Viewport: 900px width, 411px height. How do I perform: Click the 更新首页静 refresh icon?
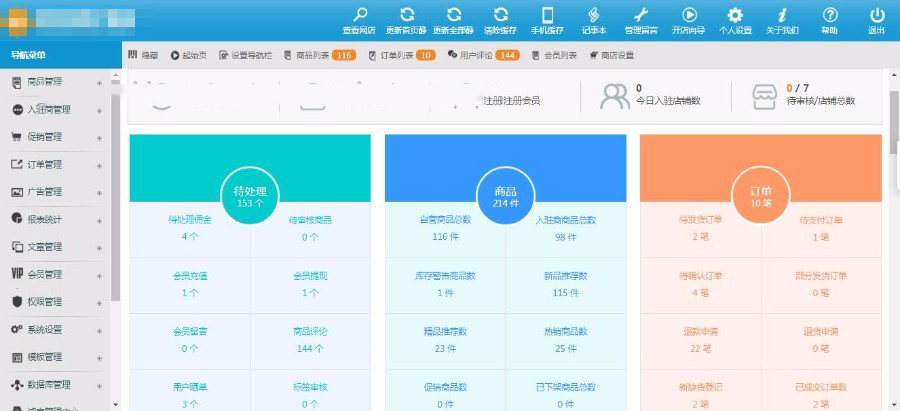coord(407,14)
